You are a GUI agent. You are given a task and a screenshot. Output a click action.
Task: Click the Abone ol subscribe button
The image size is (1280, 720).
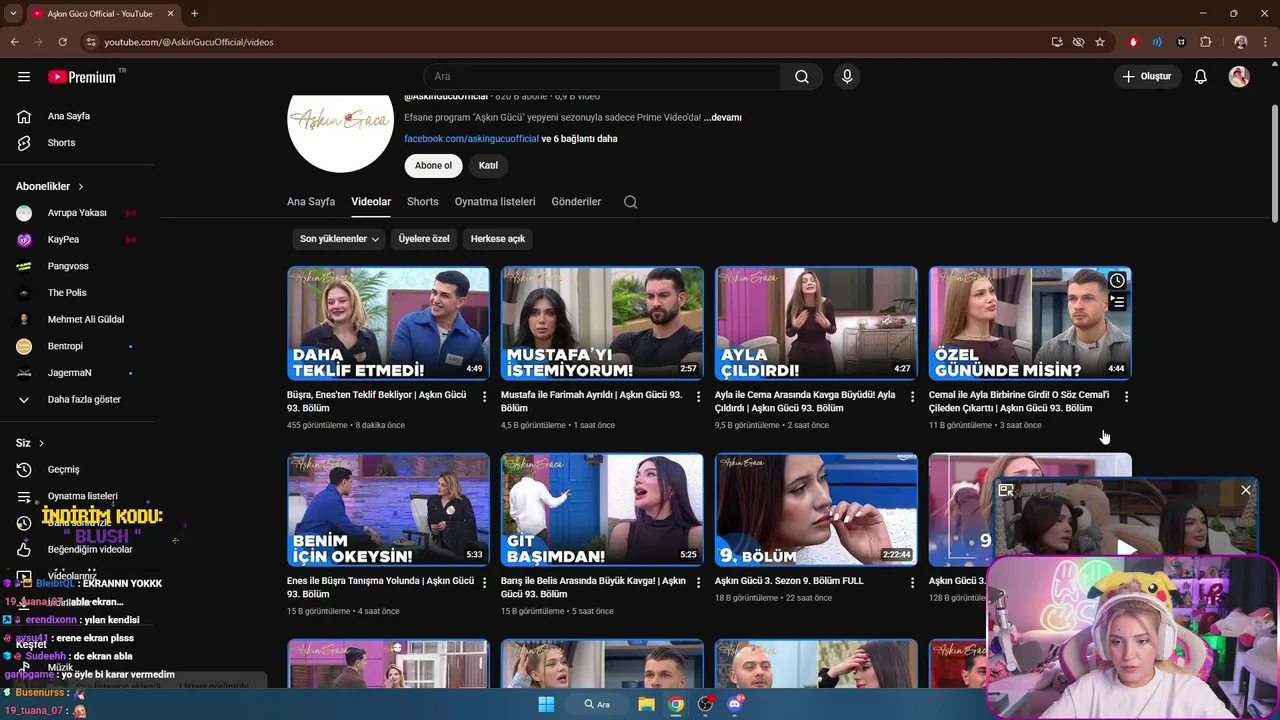tap(433, 166)
